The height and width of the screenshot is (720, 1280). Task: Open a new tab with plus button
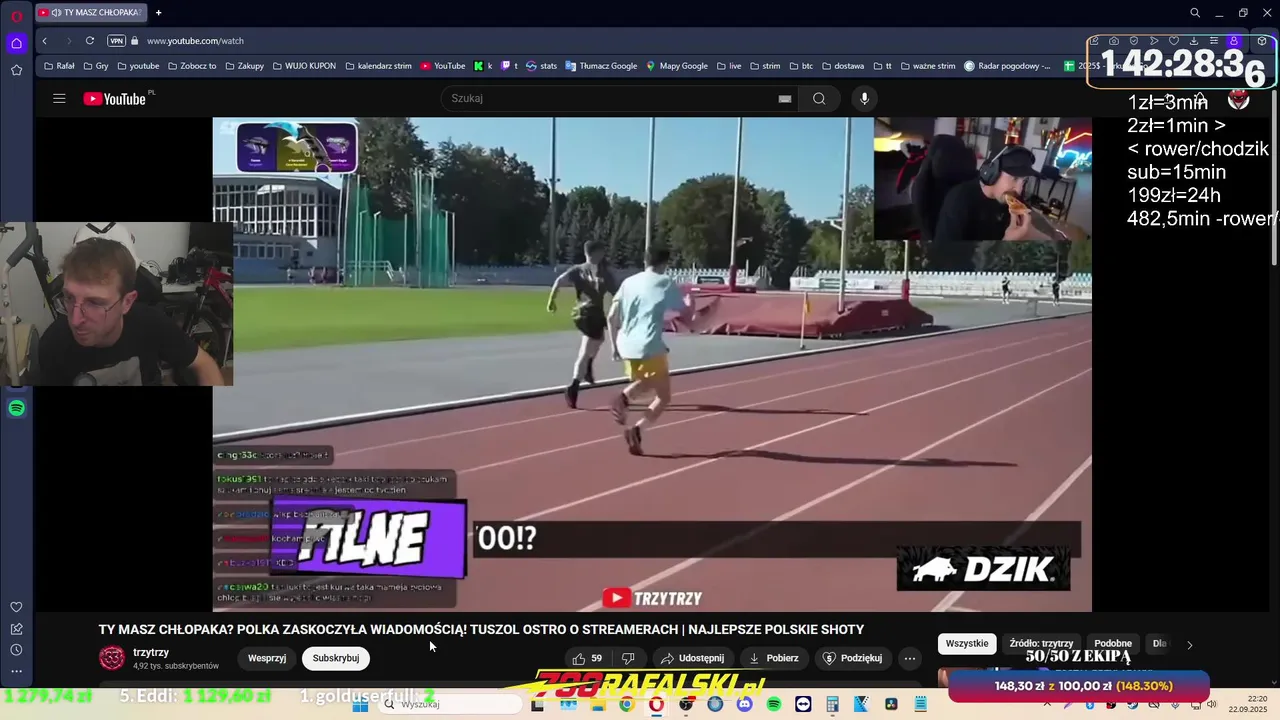[x=158, y=13]
